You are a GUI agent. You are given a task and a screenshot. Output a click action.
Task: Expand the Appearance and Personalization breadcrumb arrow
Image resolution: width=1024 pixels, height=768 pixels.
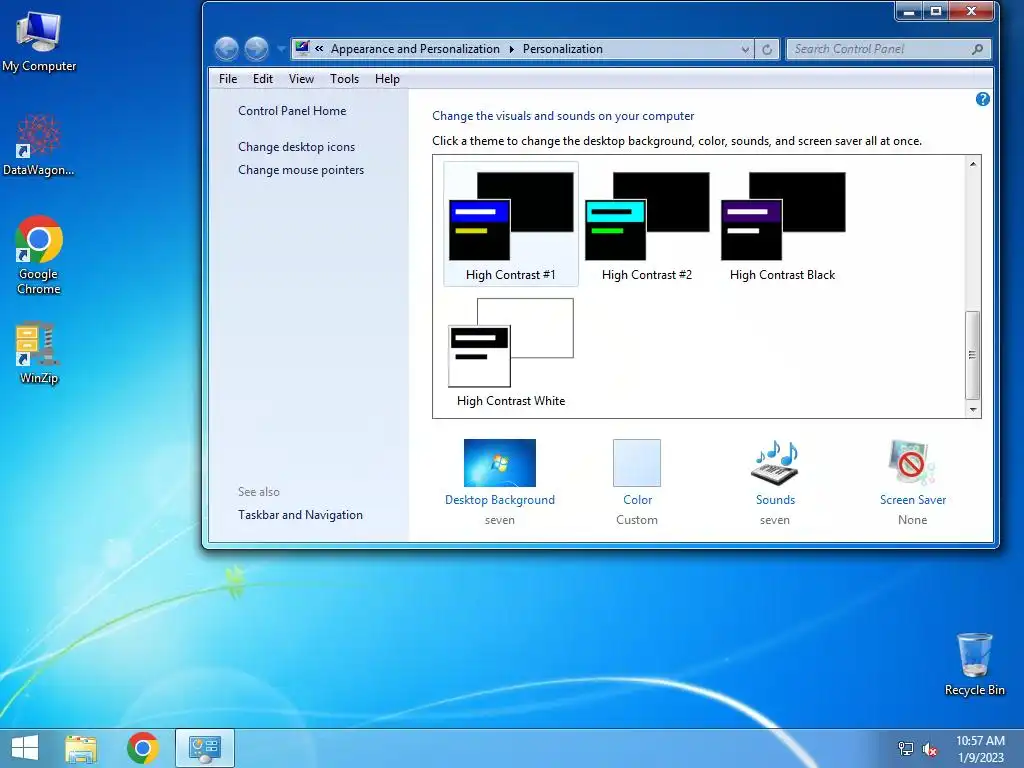point(511,49)
